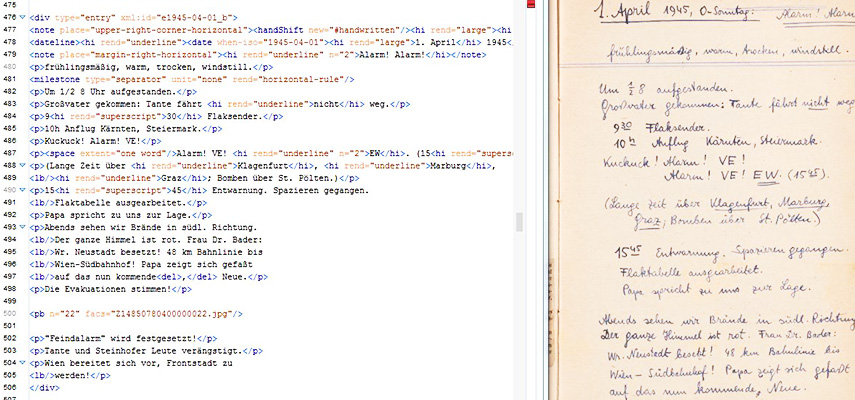The height and width of the screenshot is (400, 855).
Task: Click line number 490 in the gutter
Action: click(10, 190)
